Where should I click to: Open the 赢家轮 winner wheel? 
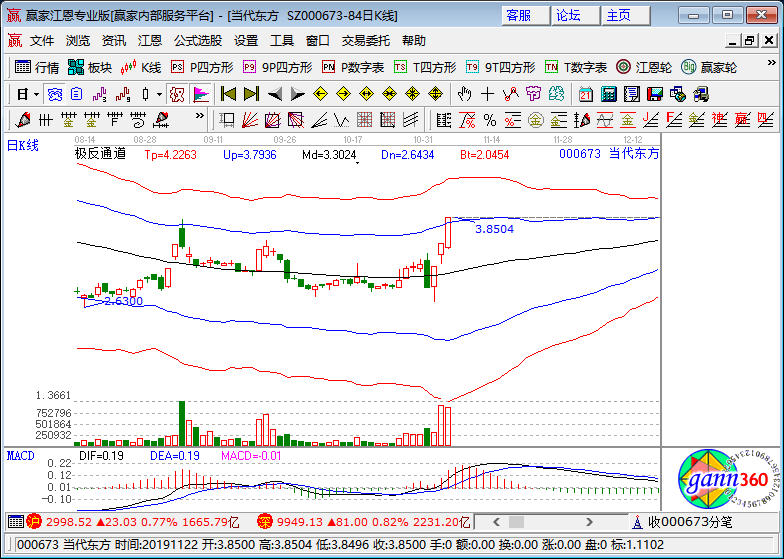(710, 67)
